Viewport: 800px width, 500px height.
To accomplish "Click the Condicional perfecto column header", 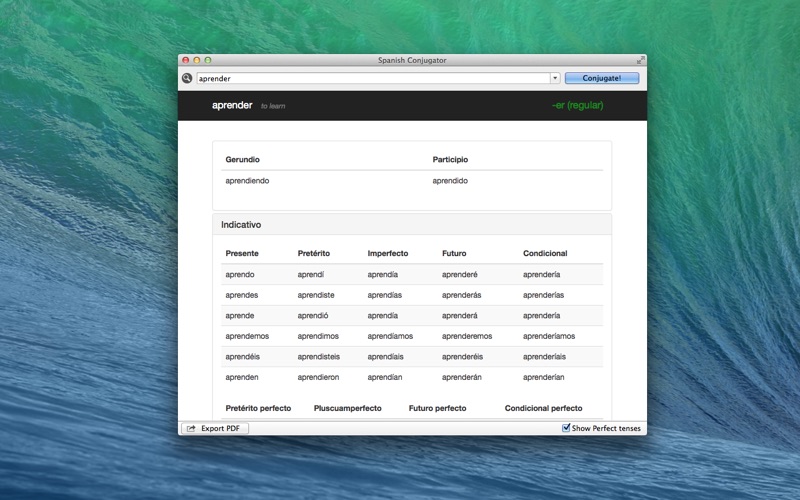I will (x=543, y=408).
